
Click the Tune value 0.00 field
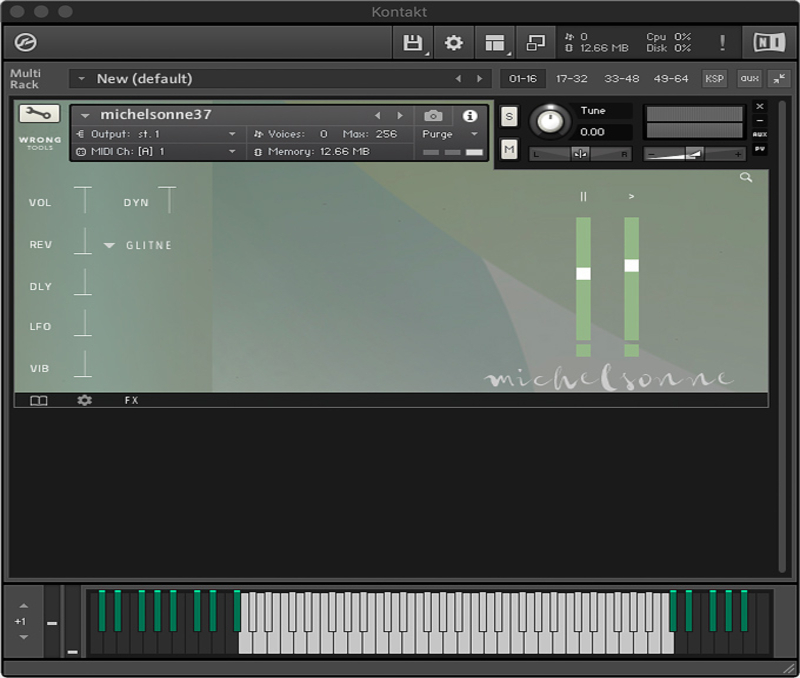(604, 132)
